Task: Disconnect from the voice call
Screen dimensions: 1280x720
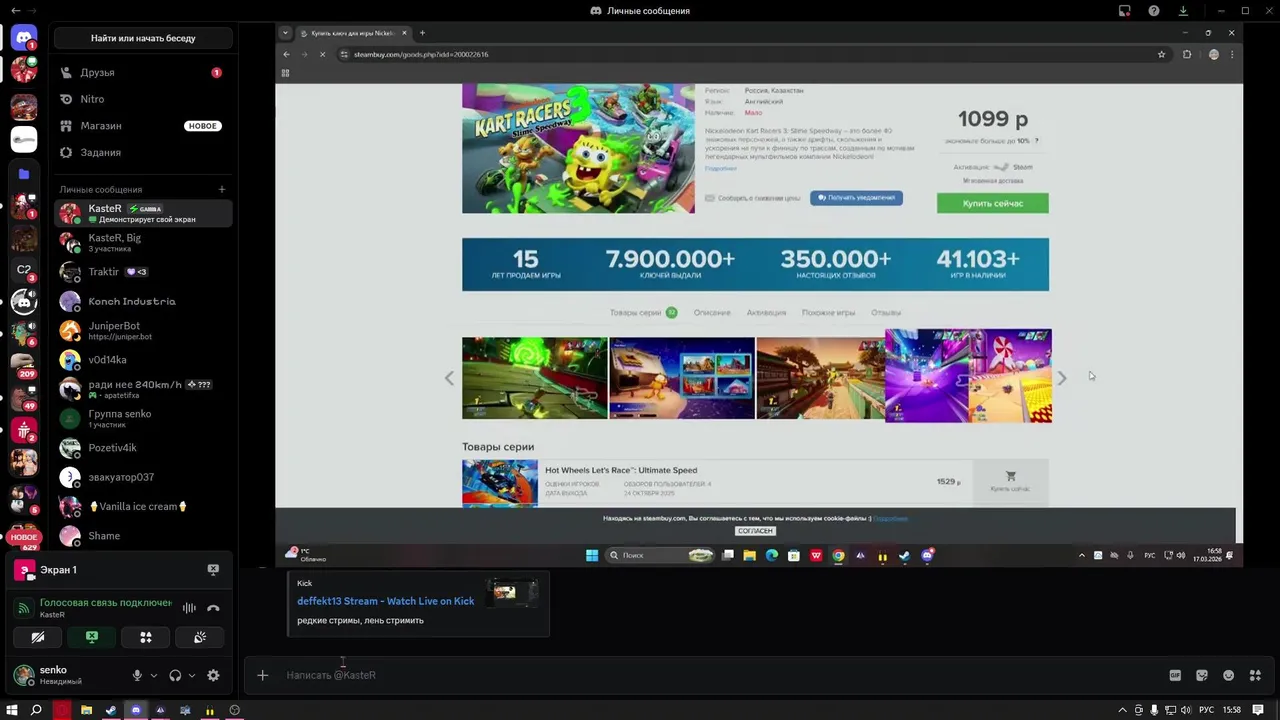Action: (213, 608)
